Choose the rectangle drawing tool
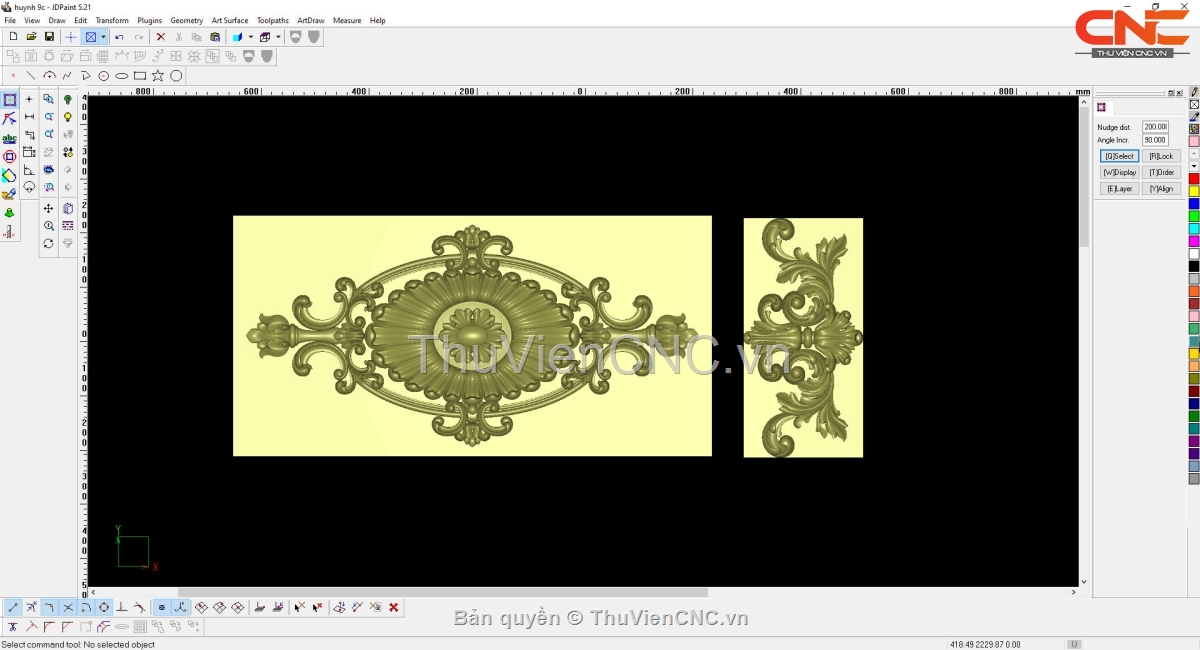The image size is (1200, 650). pos(140,76)
